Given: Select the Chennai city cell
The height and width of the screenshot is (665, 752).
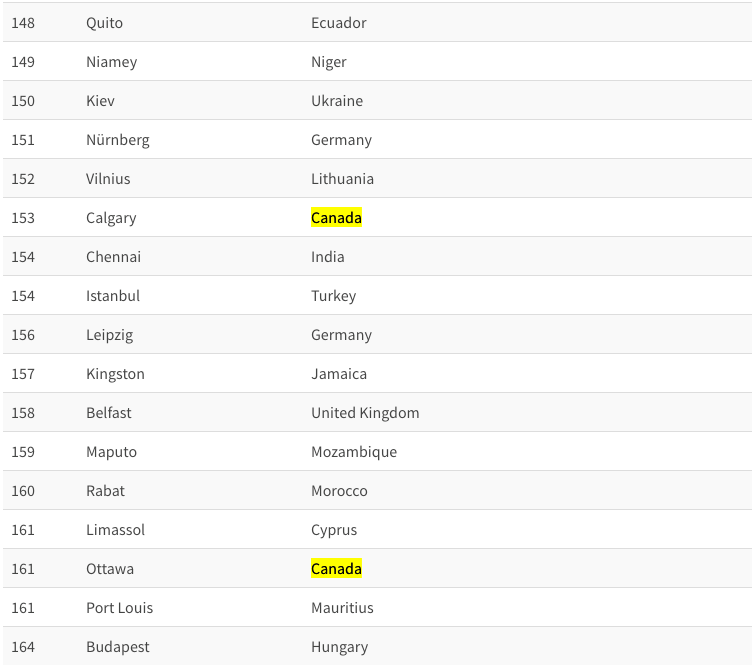Looking at the screenshot, I should [114, 257].
